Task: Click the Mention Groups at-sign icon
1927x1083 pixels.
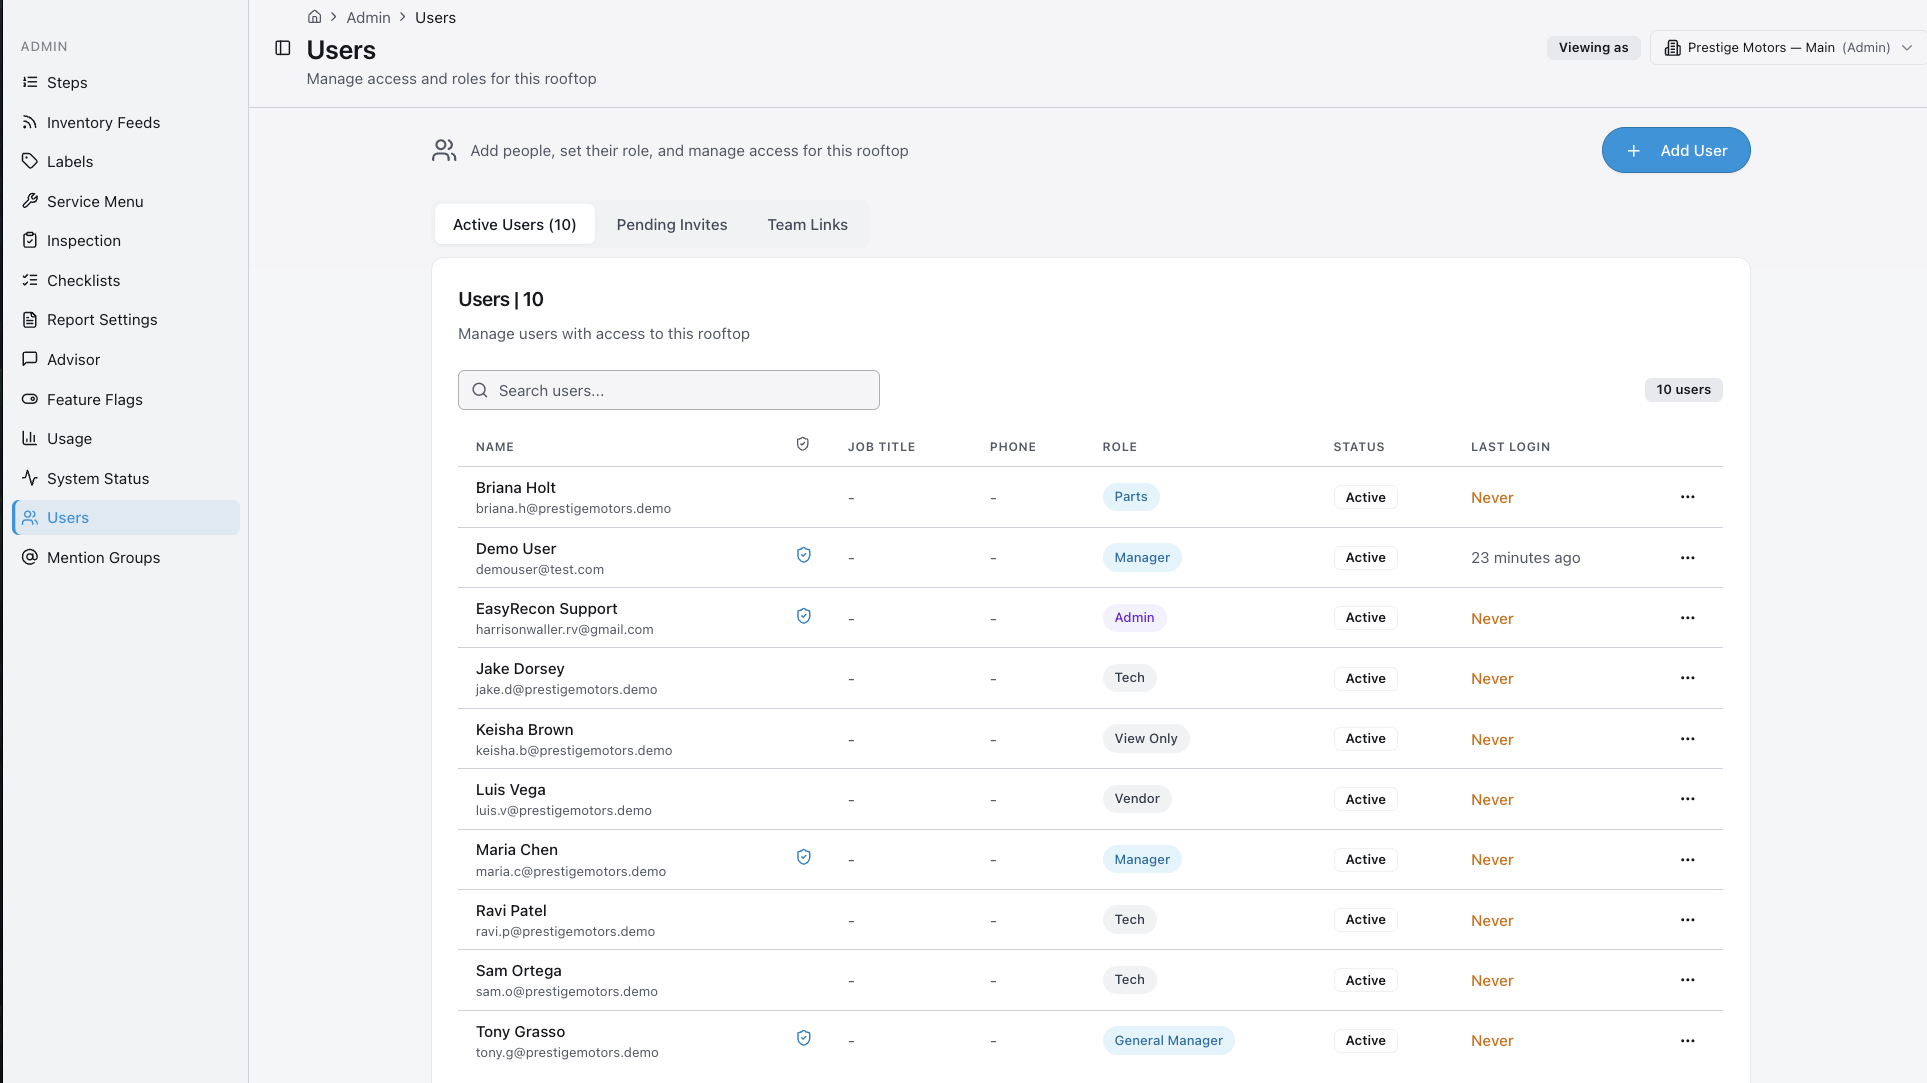Action: pyautogui.click(x=30, y=557)
